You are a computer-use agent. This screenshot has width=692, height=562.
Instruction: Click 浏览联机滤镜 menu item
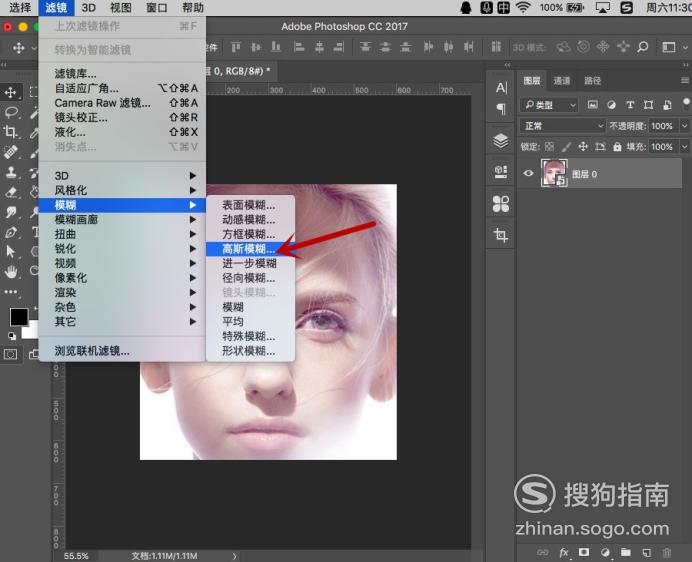122,351
